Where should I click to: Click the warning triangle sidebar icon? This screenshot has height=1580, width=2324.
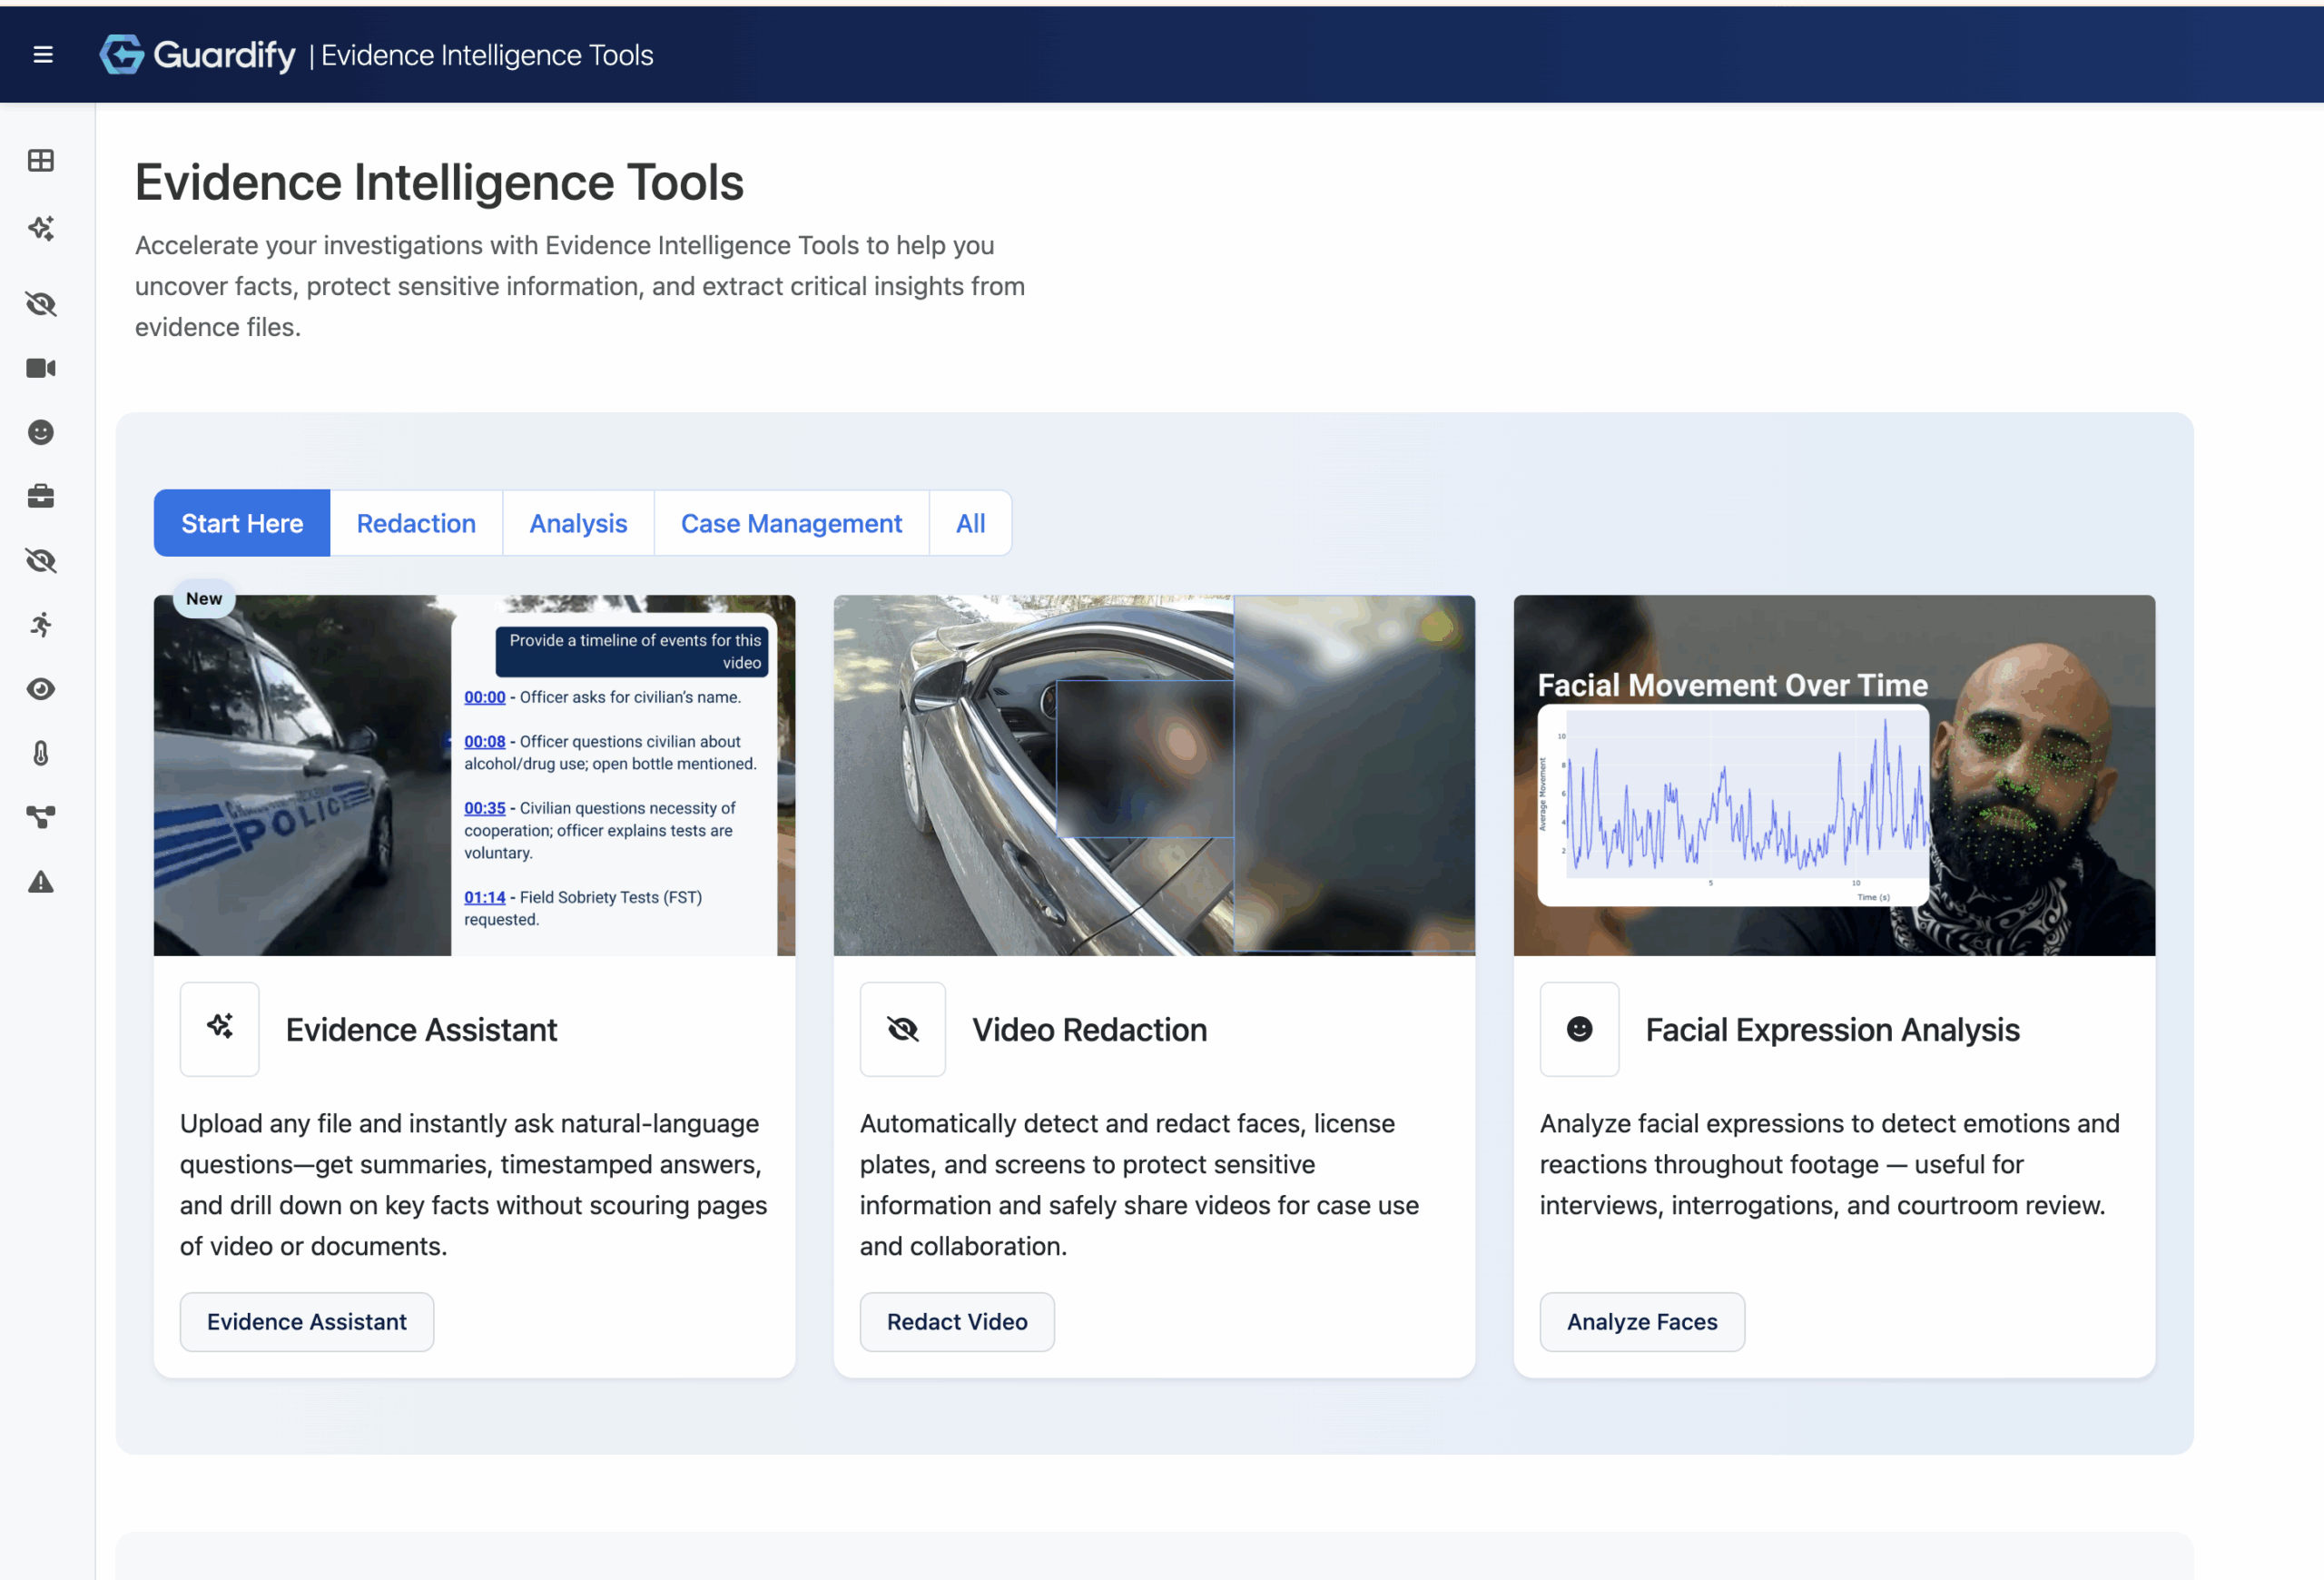pyautogui.click(x=41, y=882)
